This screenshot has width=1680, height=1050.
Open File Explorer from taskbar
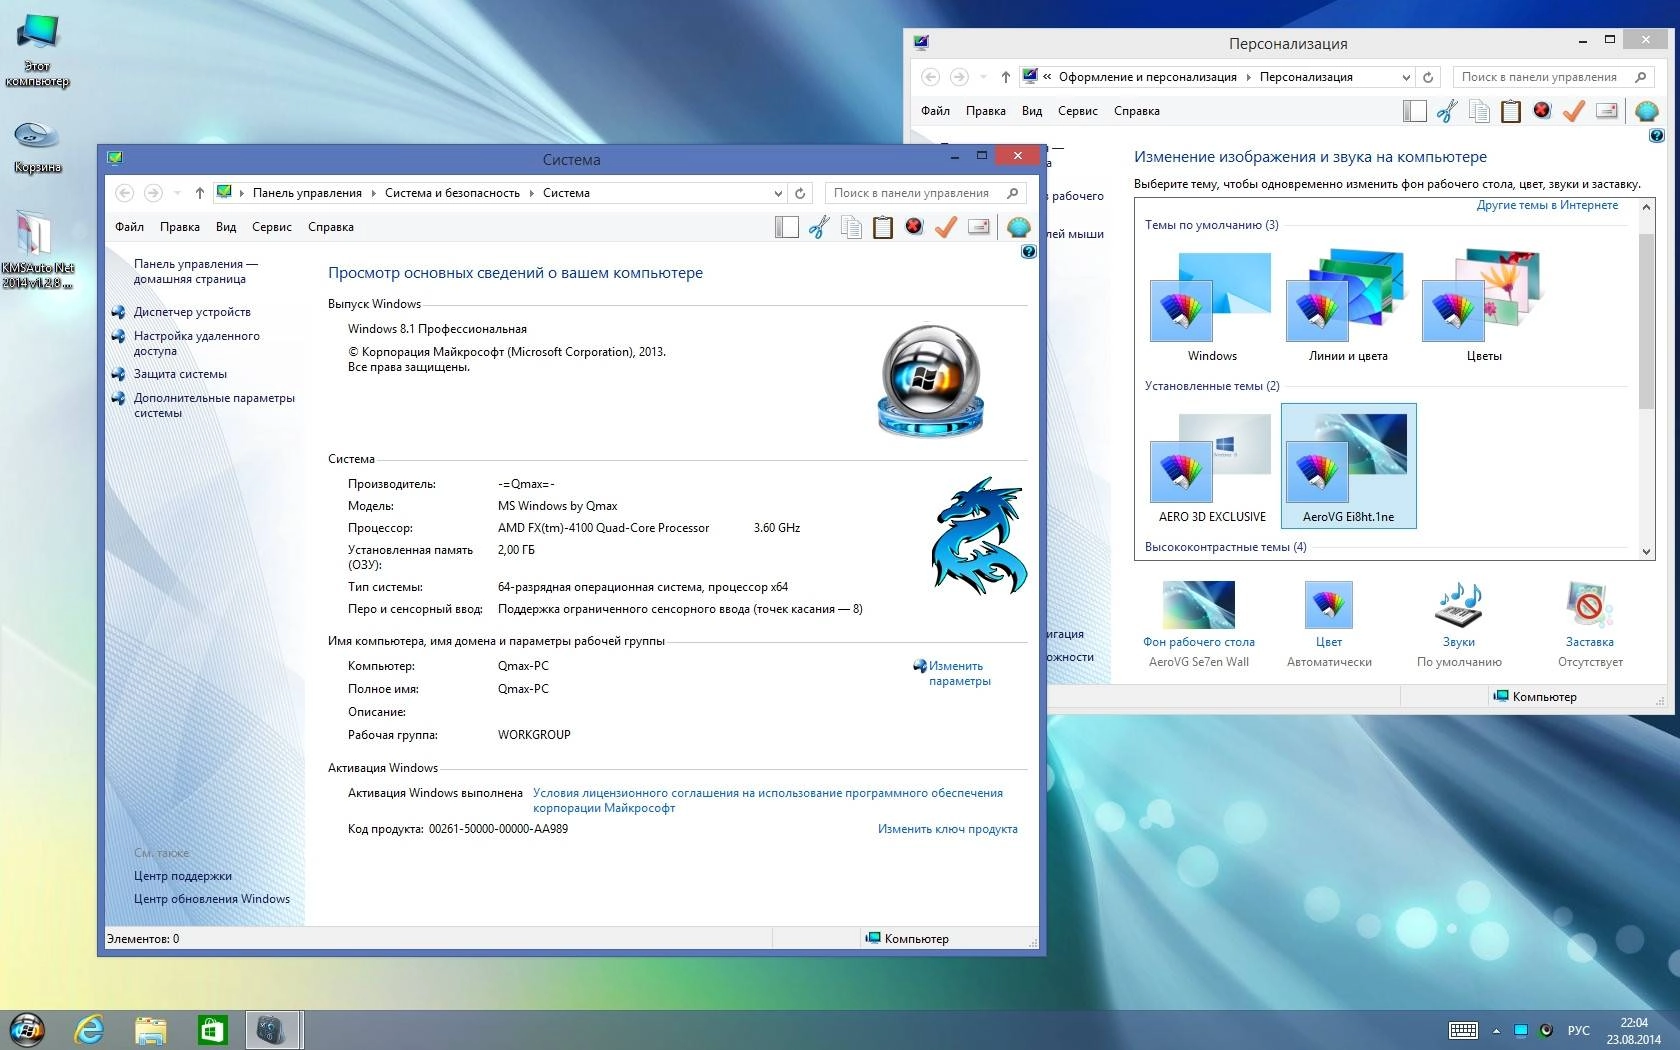[151, 1030]
